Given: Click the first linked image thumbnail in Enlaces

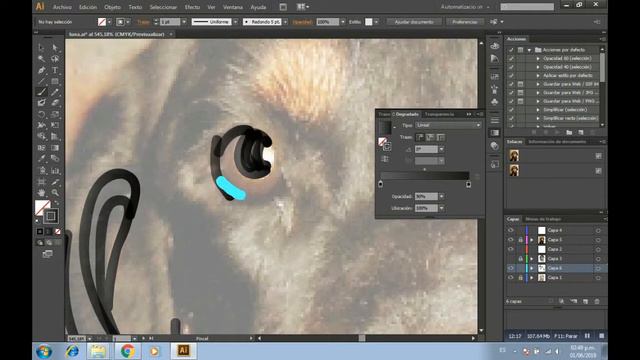Looking at the screenshot, I should [x=514, y=156].
